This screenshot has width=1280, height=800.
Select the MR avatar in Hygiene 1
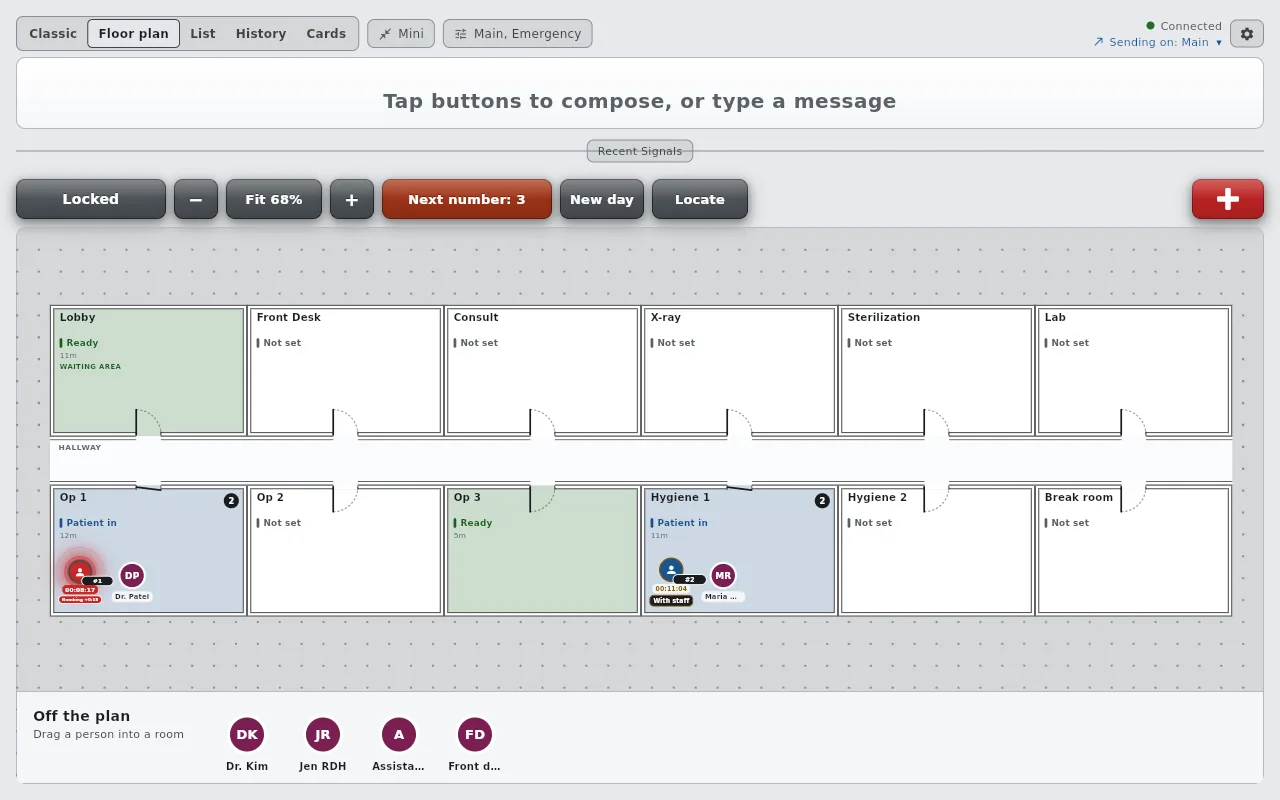pos(723,576)
